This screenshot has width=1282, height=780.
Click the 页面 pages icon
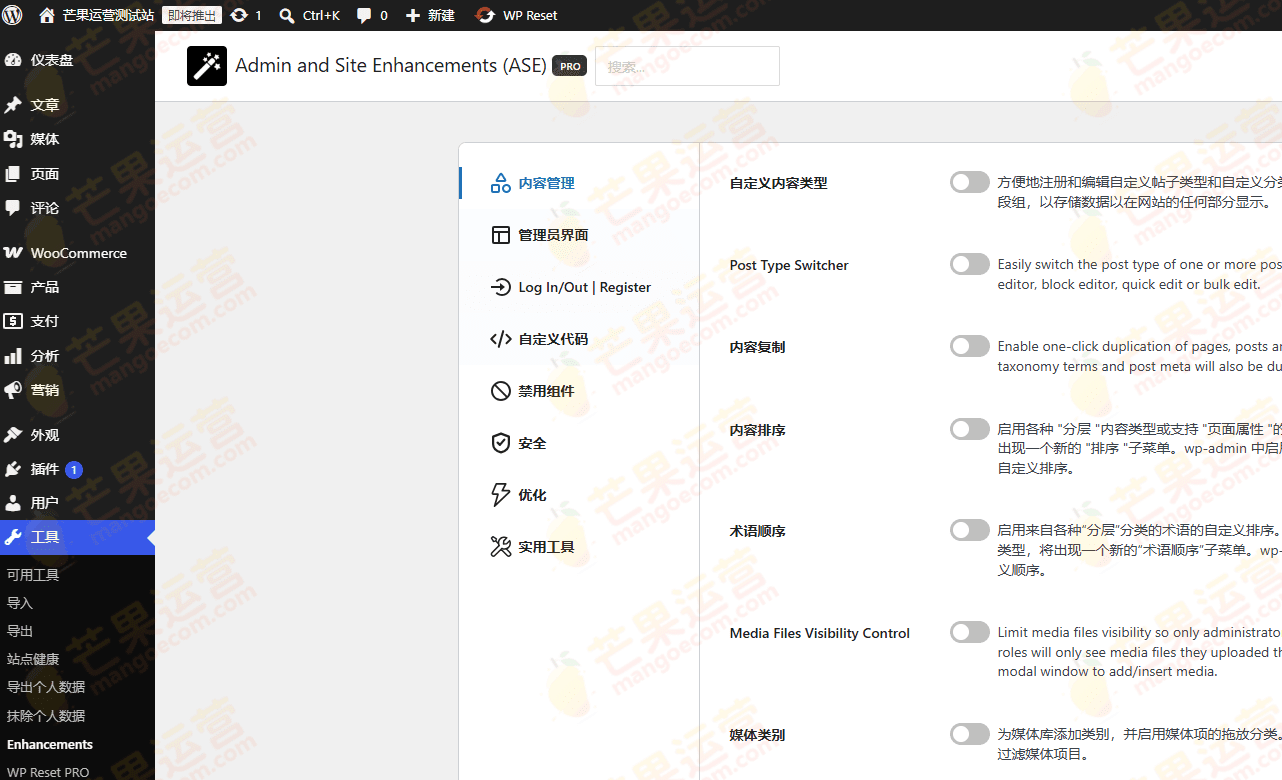pyautogui.click(x=13, y=174)
